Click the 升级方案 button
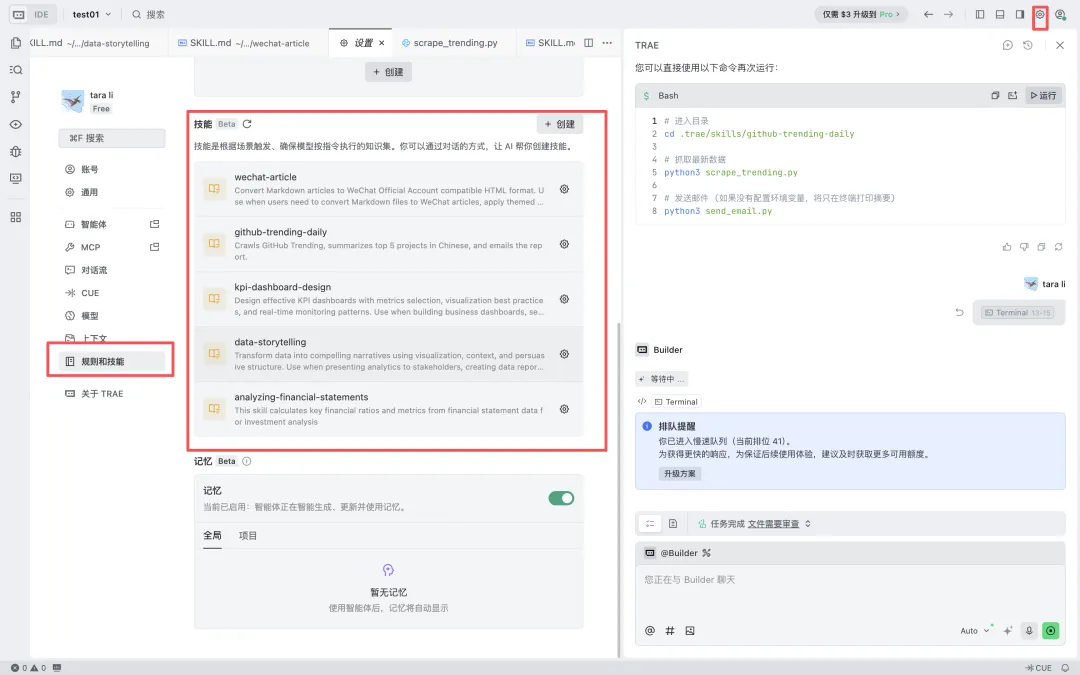This screenshot has height=675, width=1080. pos(679,474)
